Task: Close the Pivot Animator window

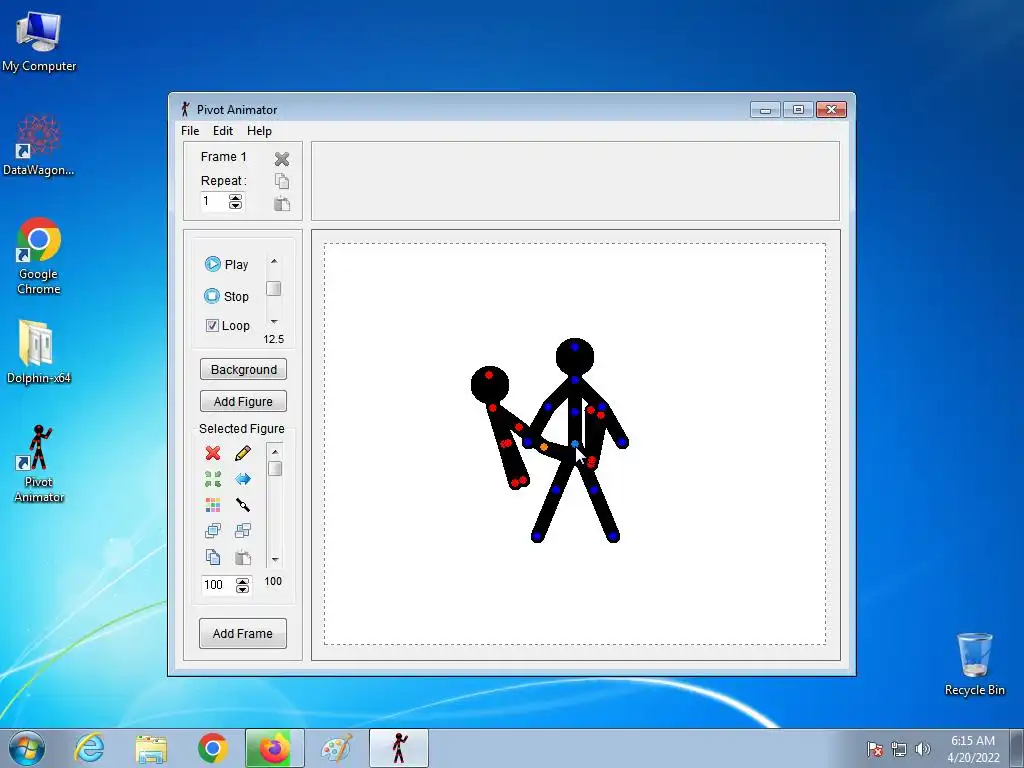Action: pyautogui.click(x=831, y=110)
